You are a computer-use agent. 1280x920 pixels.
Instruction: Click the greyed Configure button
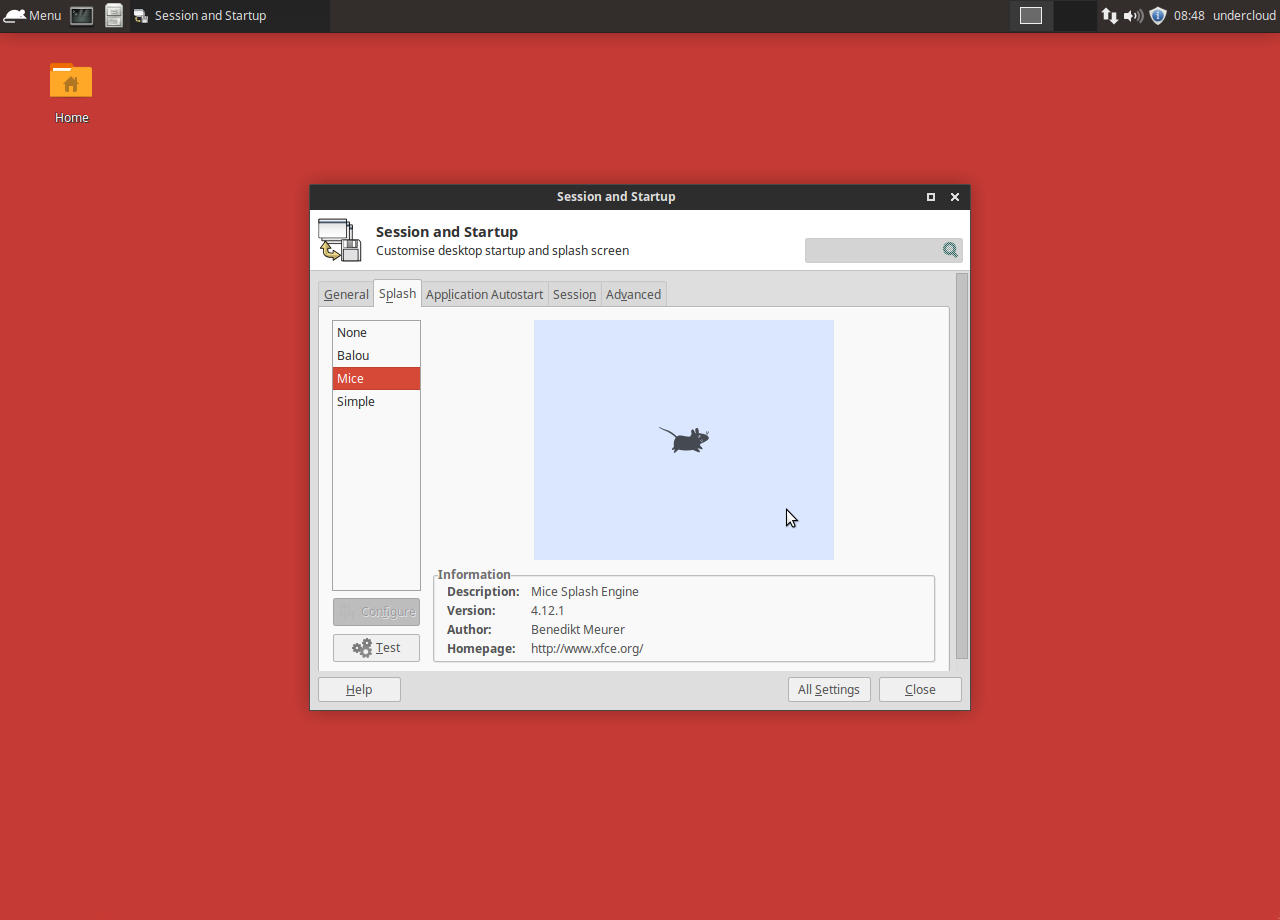click(x=376, y=612)
